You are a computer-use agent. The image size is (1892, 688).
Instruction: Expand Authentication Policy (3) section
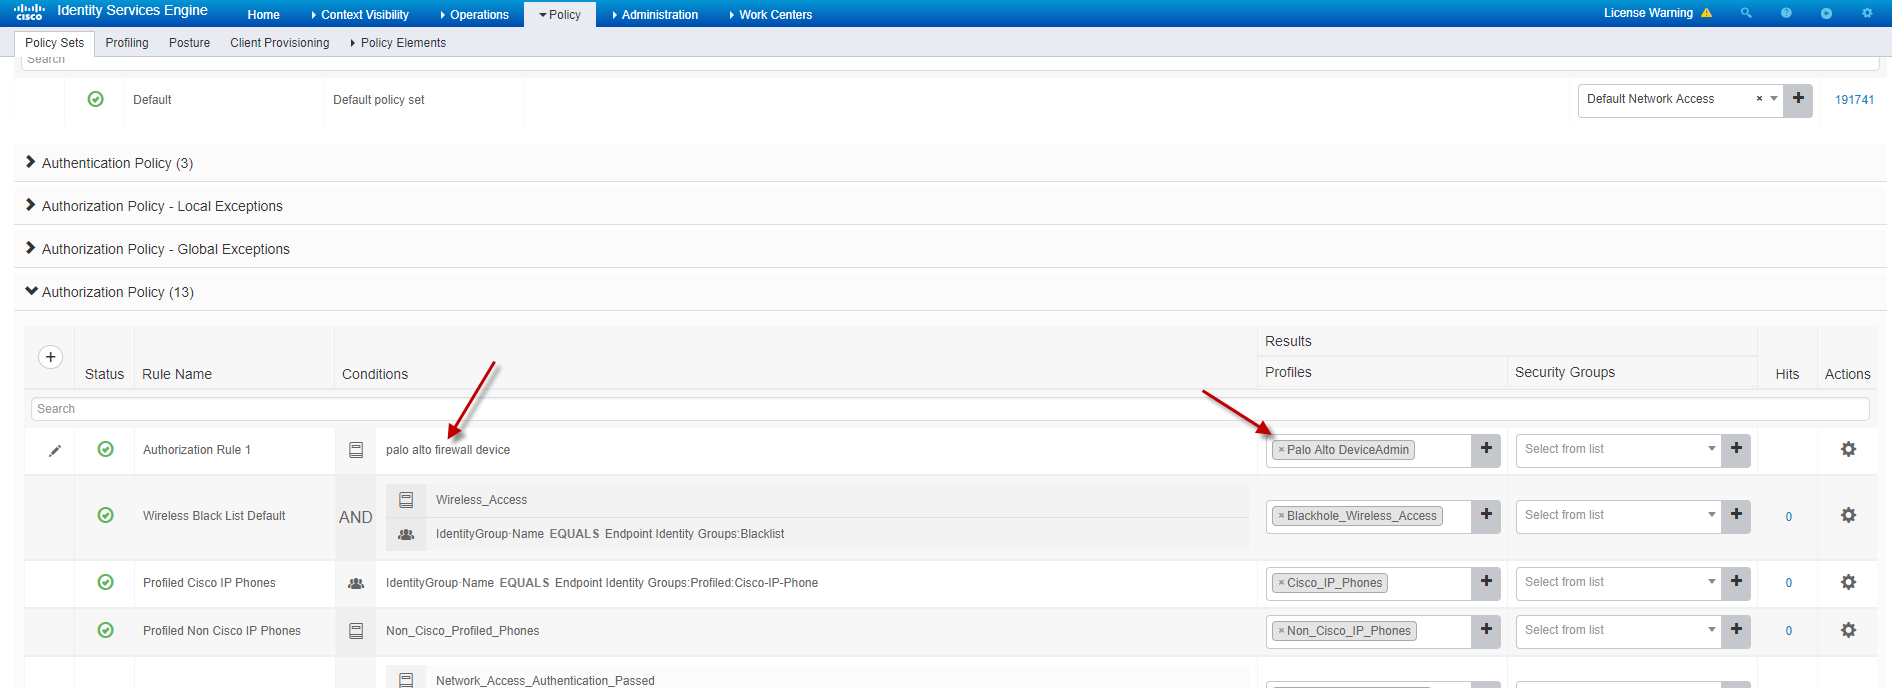coord(31,162)
